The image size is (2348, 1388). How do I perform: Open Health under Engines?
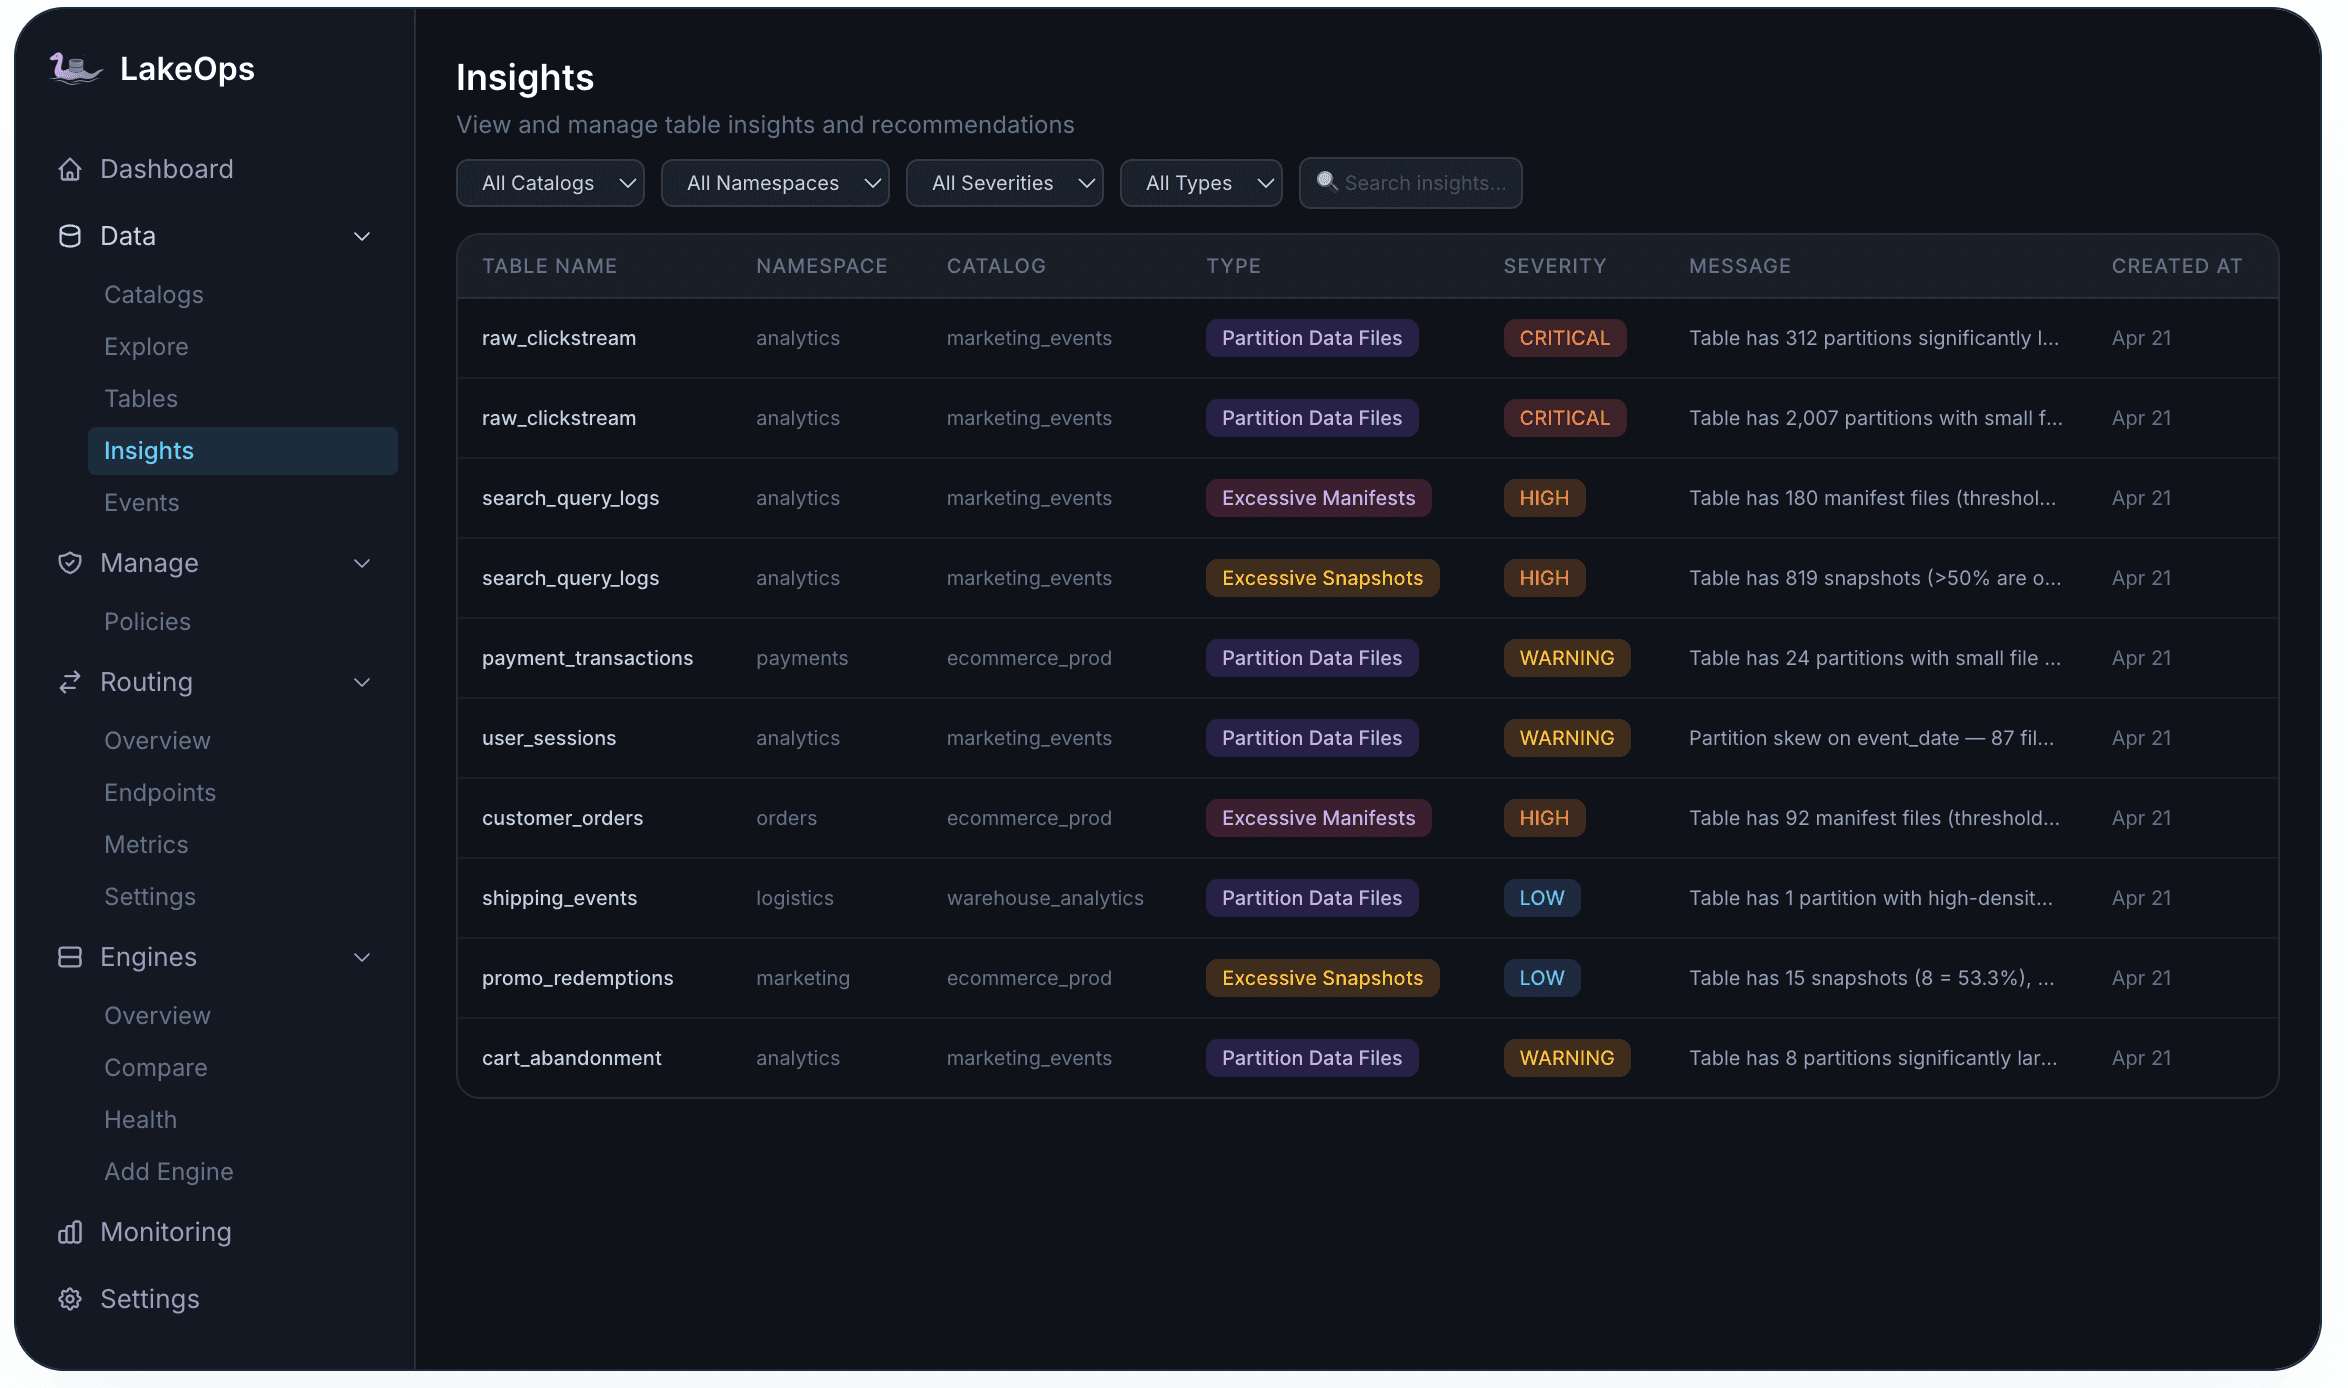[140, 1120]
